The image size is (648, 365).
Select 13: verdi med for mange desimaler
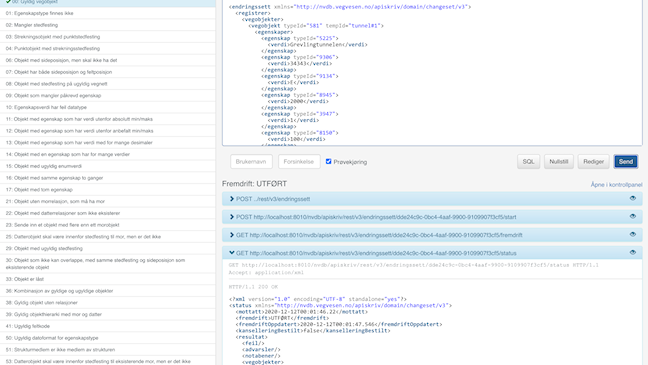tap(107, 143)
